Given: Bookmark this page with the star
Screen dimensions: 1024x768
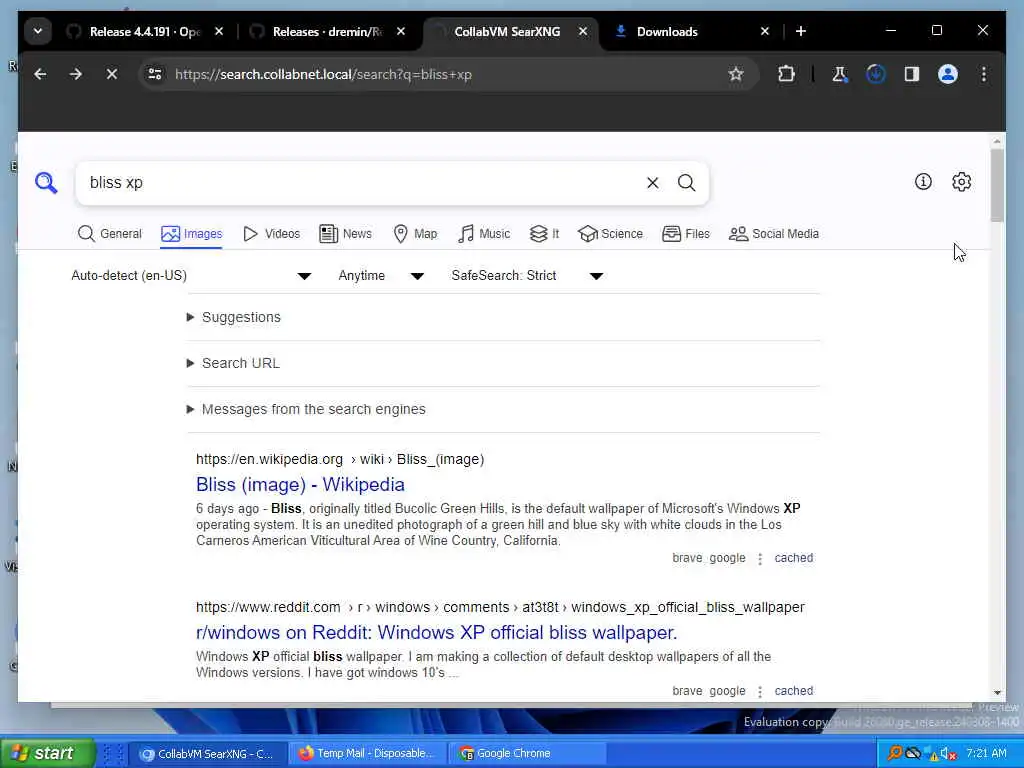Looking at the screenshot, I should point(736,74).
